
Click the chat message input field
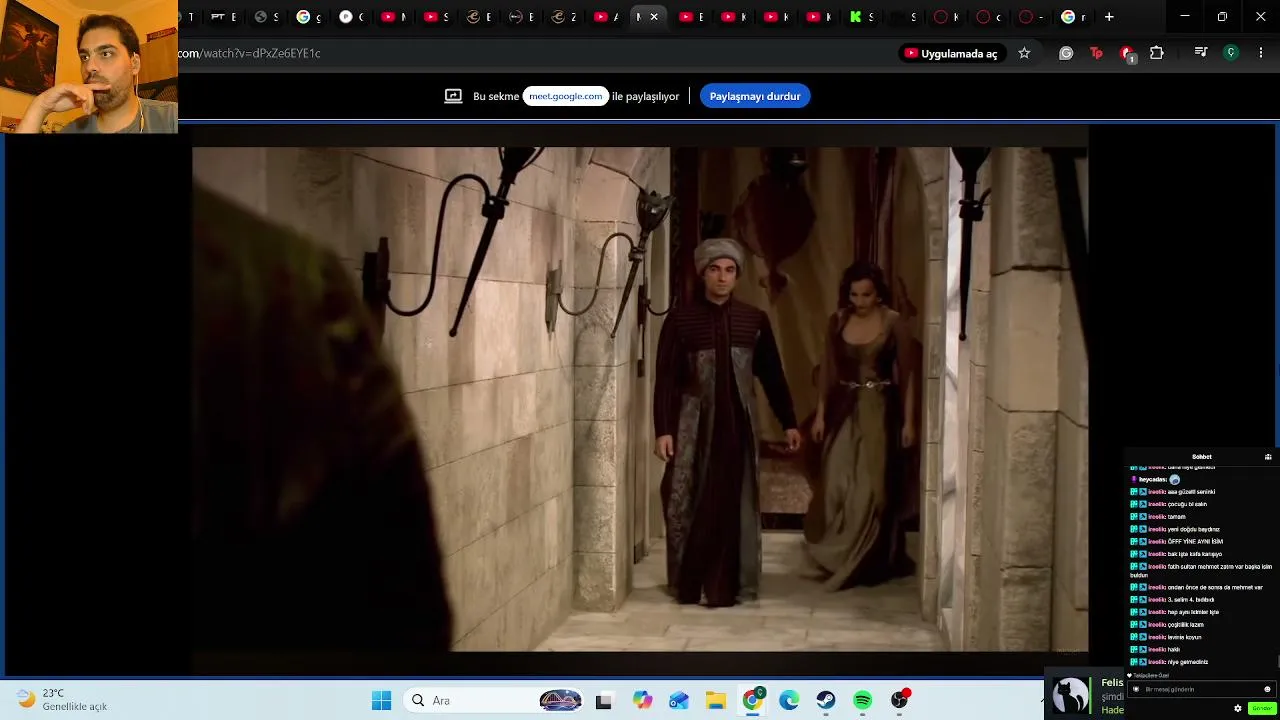click(x=1200, y=689)
